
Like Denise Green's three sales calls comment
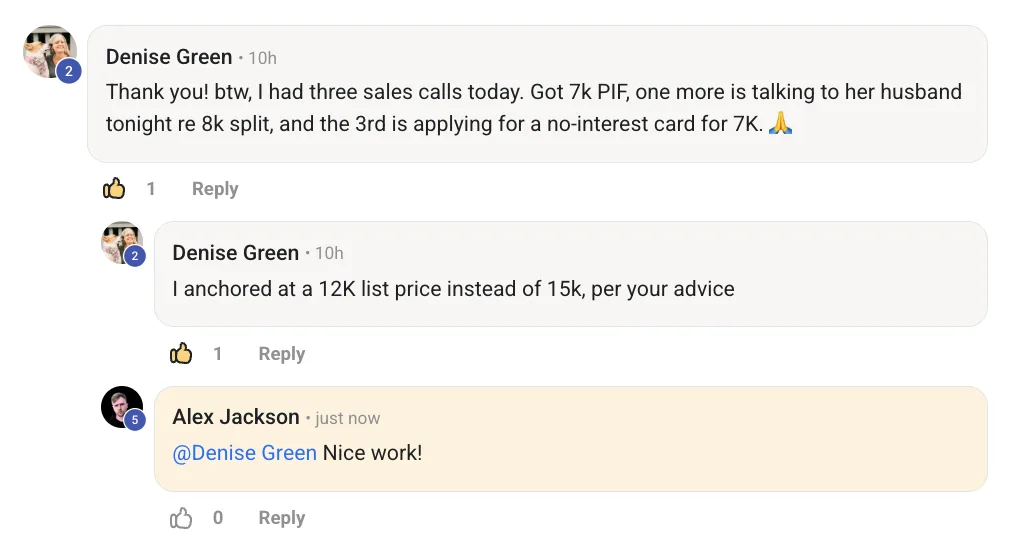point(114,189)
